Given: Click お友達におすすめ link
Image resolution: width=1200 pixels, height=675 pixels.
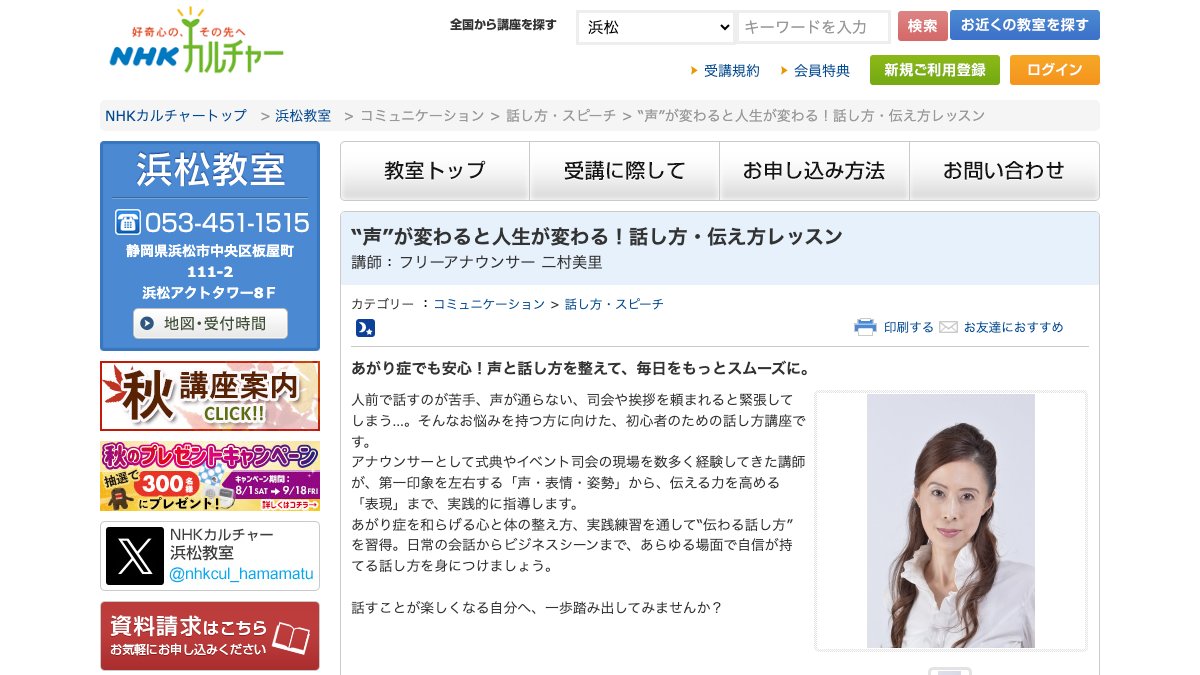Looking at the screenshot, I should point(1013,327).
